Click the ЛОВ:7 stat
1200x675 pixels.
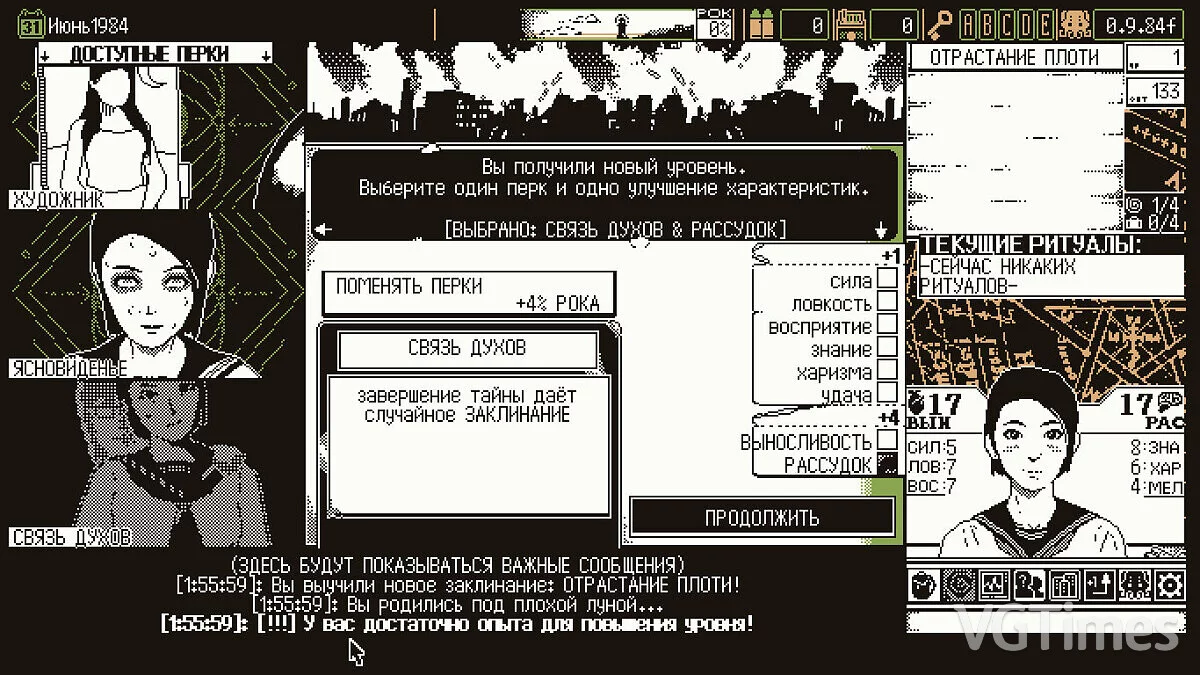point(933,467)
